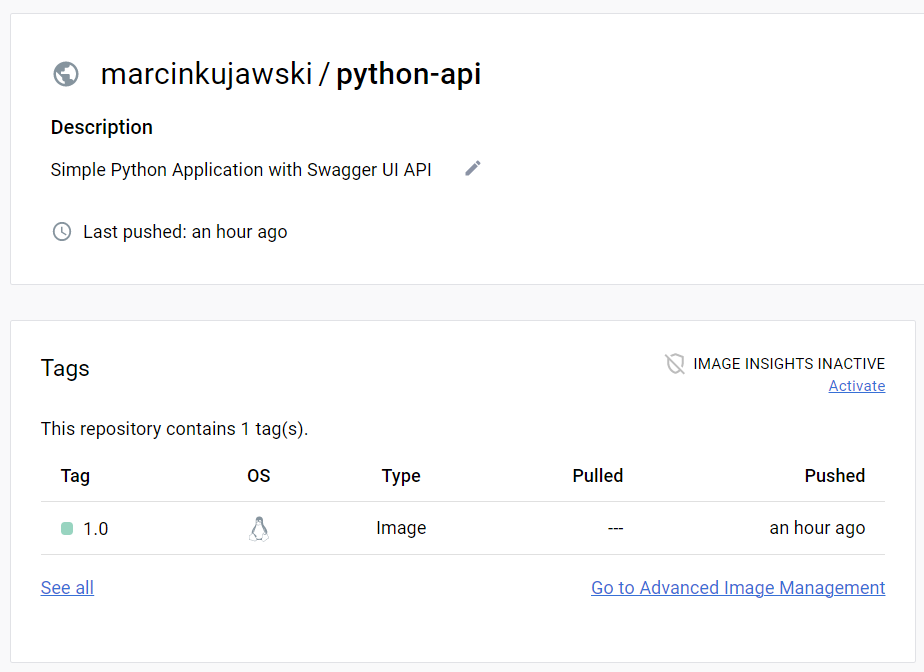Click the marcinkujawski namespace in the title
This screenshot has width=924, height=672.
[x=206, y=74]
